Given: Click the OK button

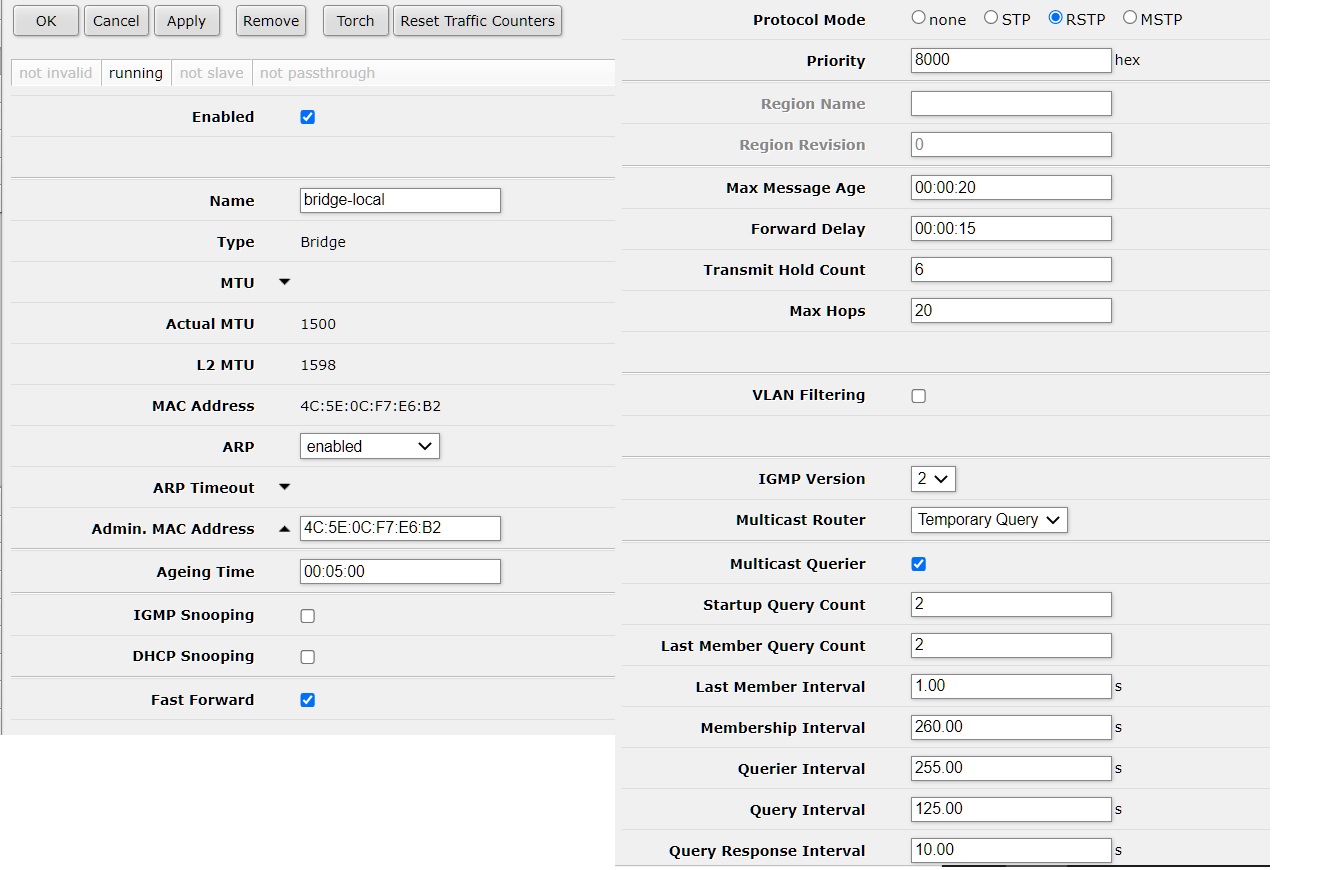Looking at the screenshot, I should coord(46,21).
